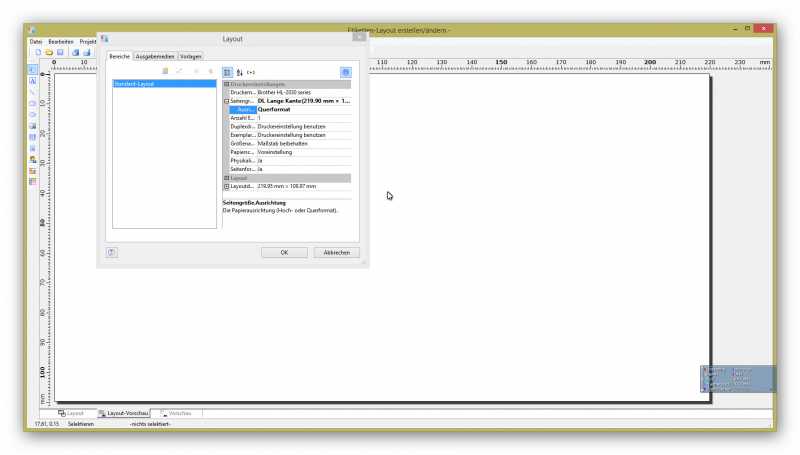Select the Text object tool in sidebar

[33, 80]
